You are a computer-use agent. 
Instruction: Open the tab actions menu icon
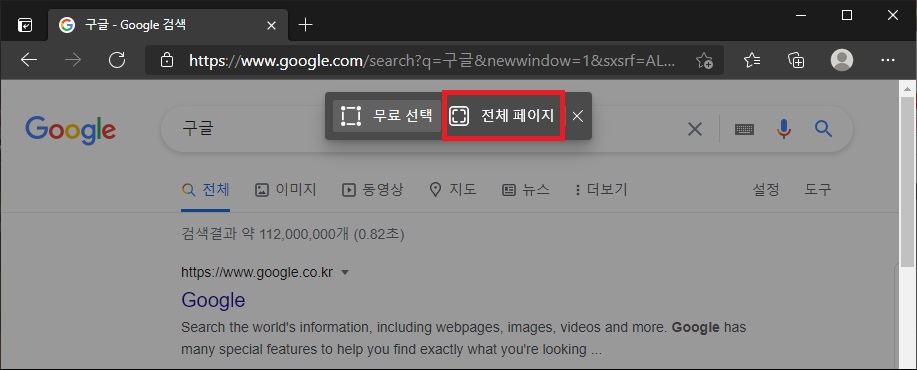25,25
